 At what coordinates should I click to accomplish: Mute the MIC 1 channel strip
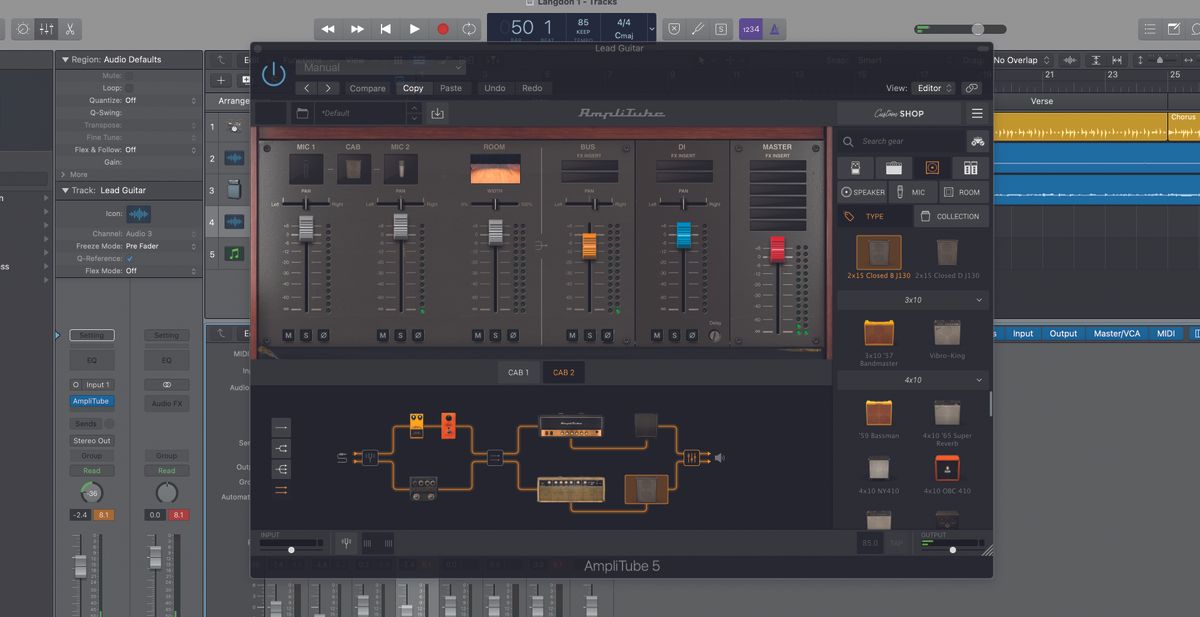tap(288, 335)
